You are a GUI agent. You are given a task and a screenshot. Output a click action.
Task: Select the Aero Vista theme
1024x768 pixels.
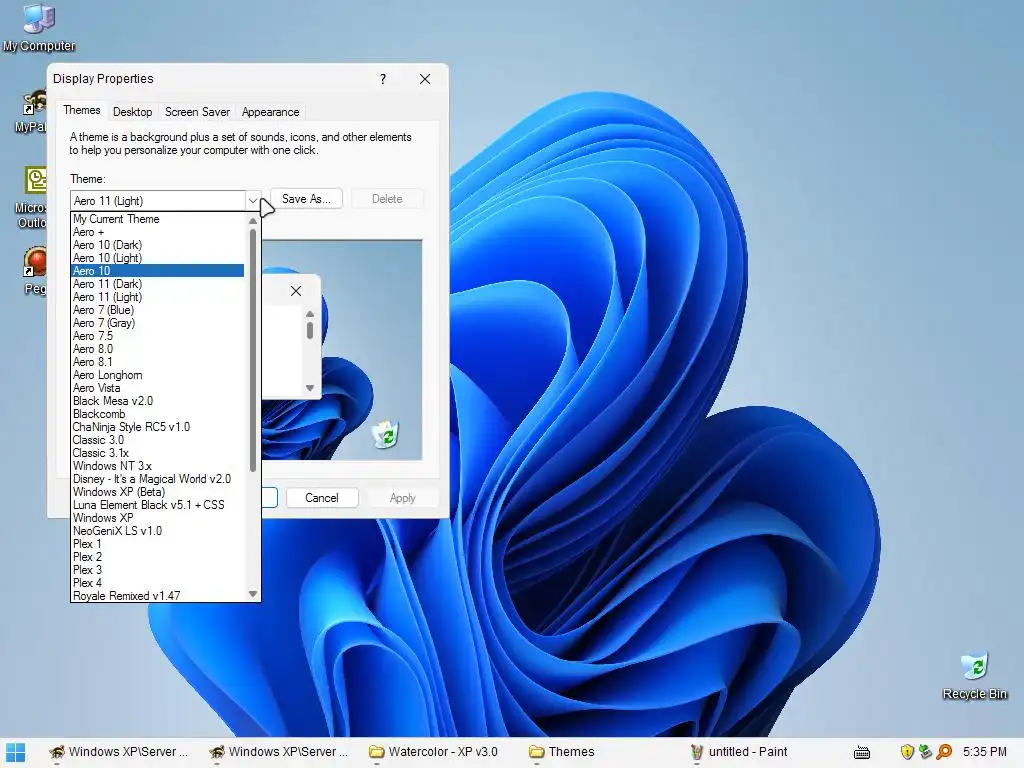157,388
